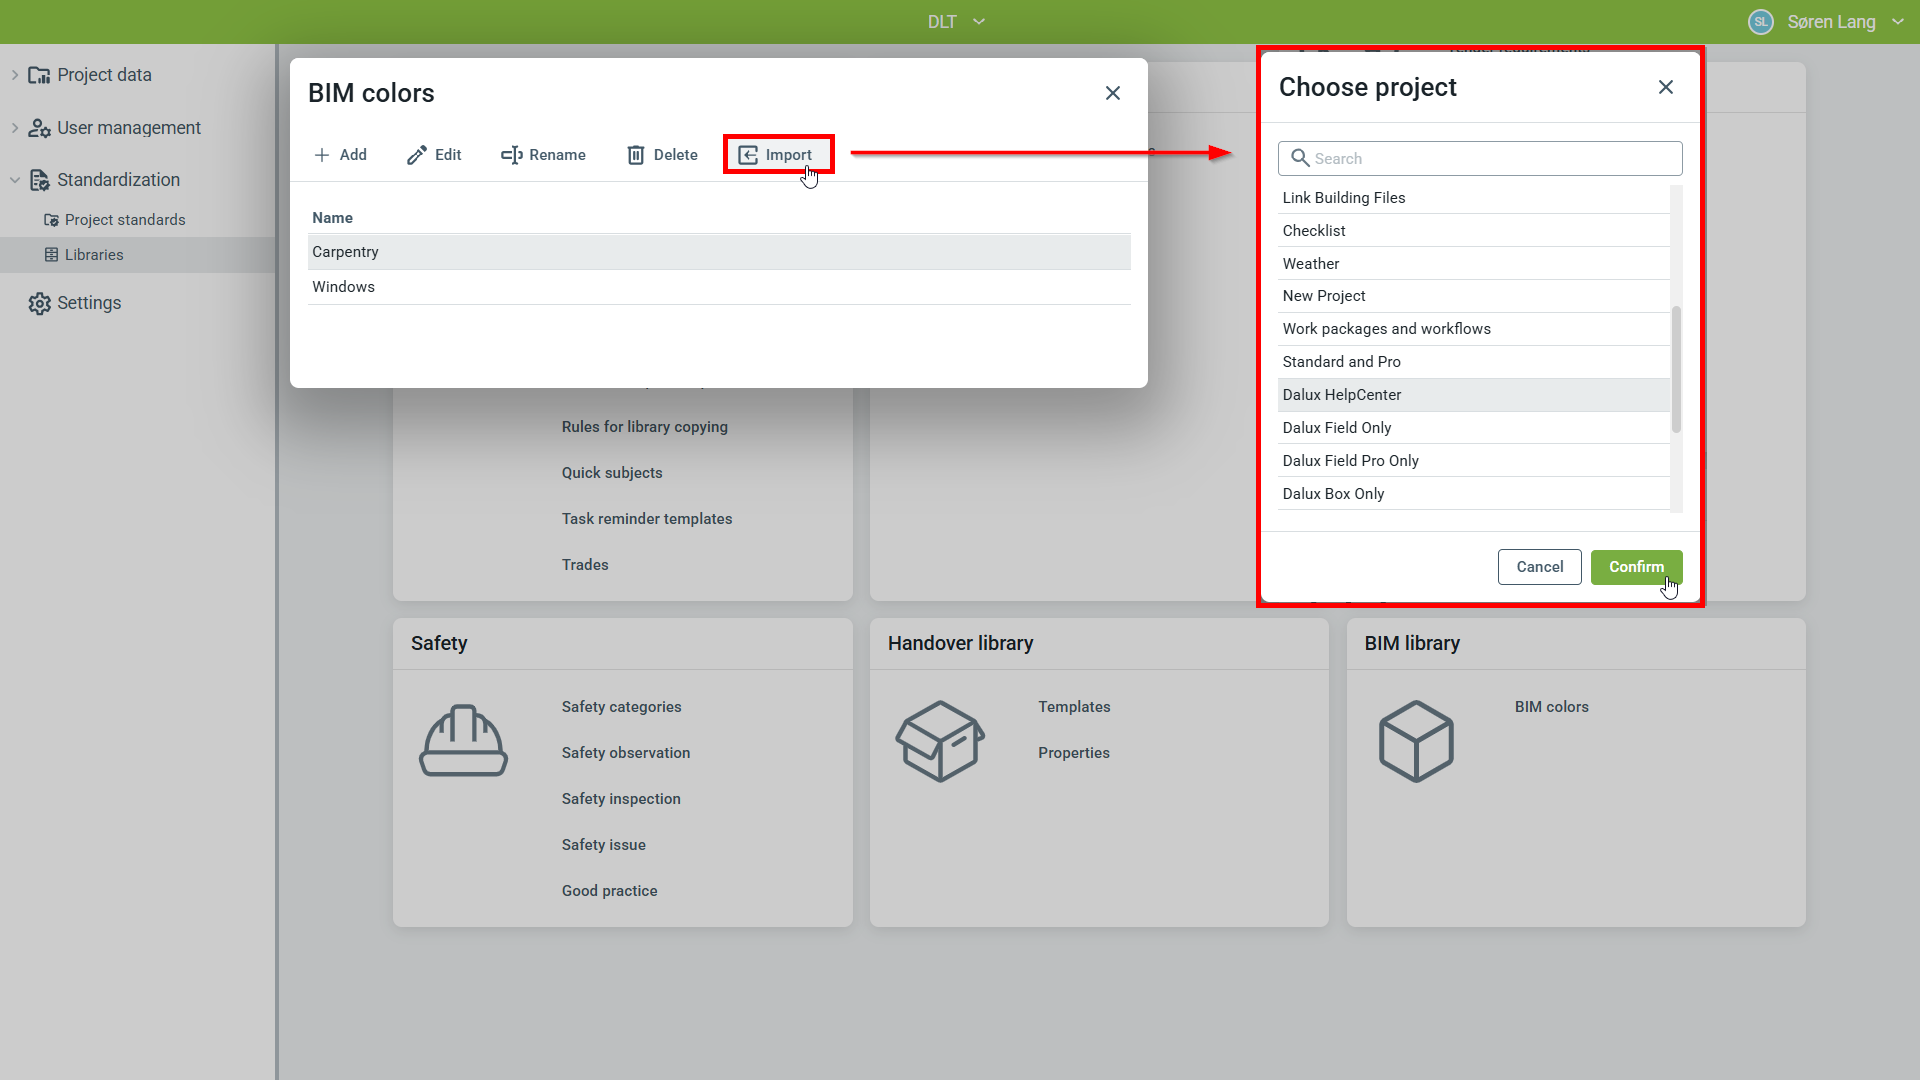Click the BIM library cube icon
Viewport: 1920px width, 1080px height.
click(1416, 741)
